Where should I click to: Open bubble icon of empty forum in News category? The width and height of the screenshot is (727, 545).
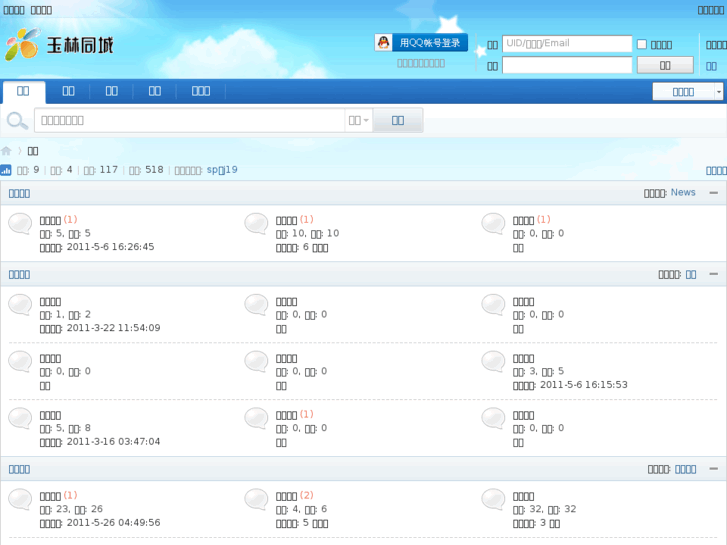[493, 224]
